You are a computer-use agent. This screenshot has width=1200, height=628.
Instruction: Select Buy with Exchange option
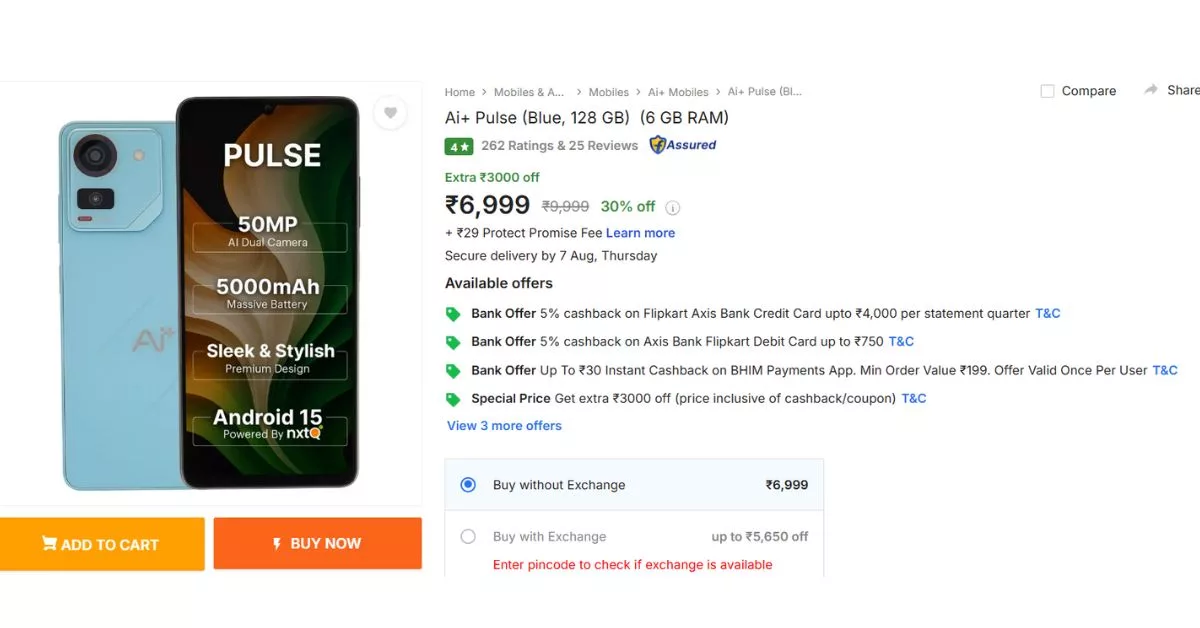[468, 536]
